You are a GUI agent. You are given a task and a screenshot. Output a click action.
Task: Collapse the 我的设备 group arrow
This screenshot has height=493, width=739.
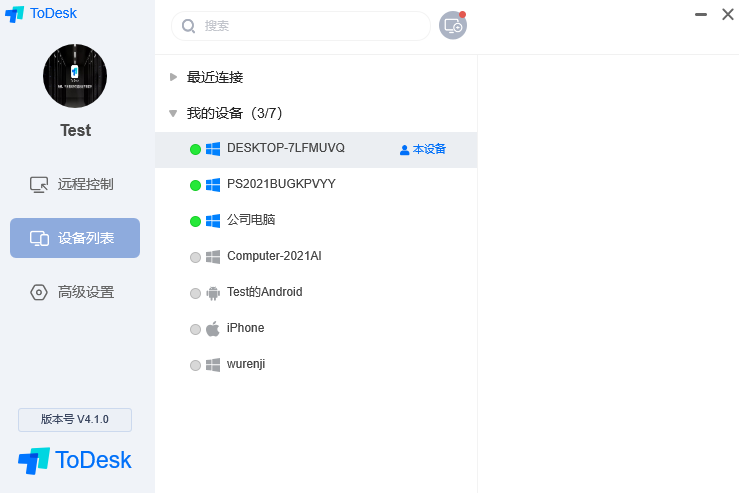click(x=173, y=113)
